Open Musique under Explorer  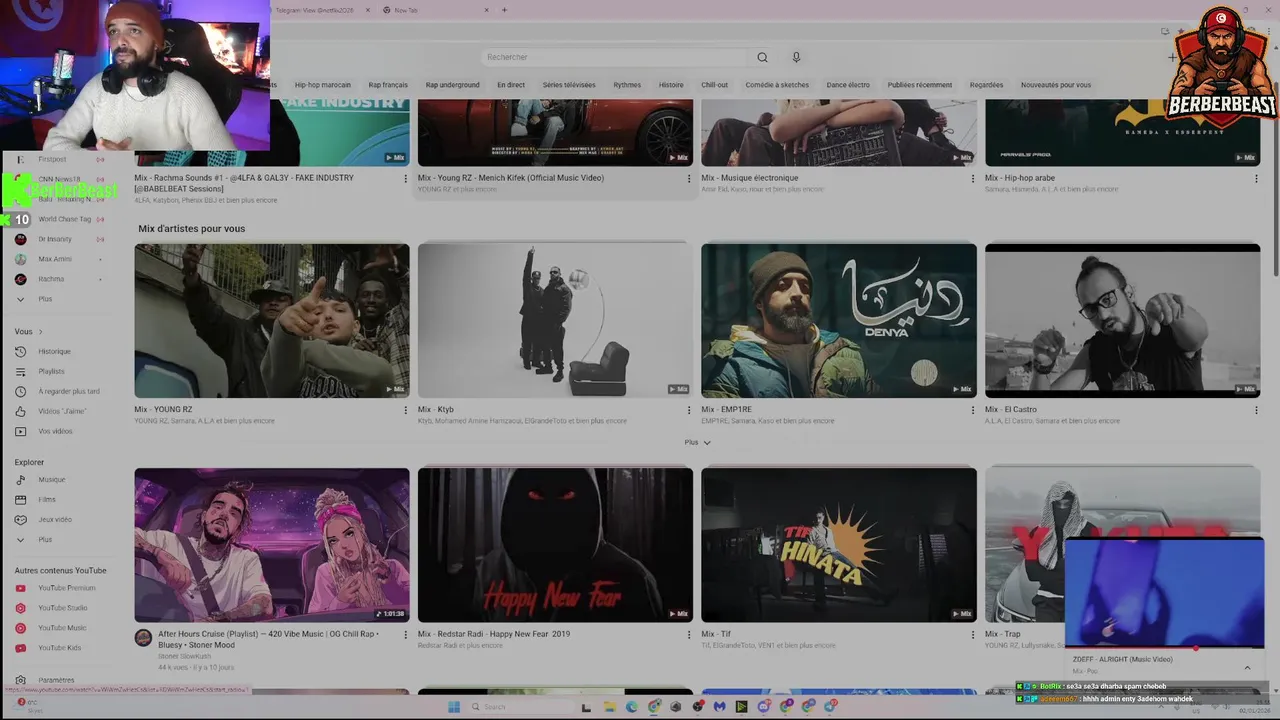click(51, 480)
